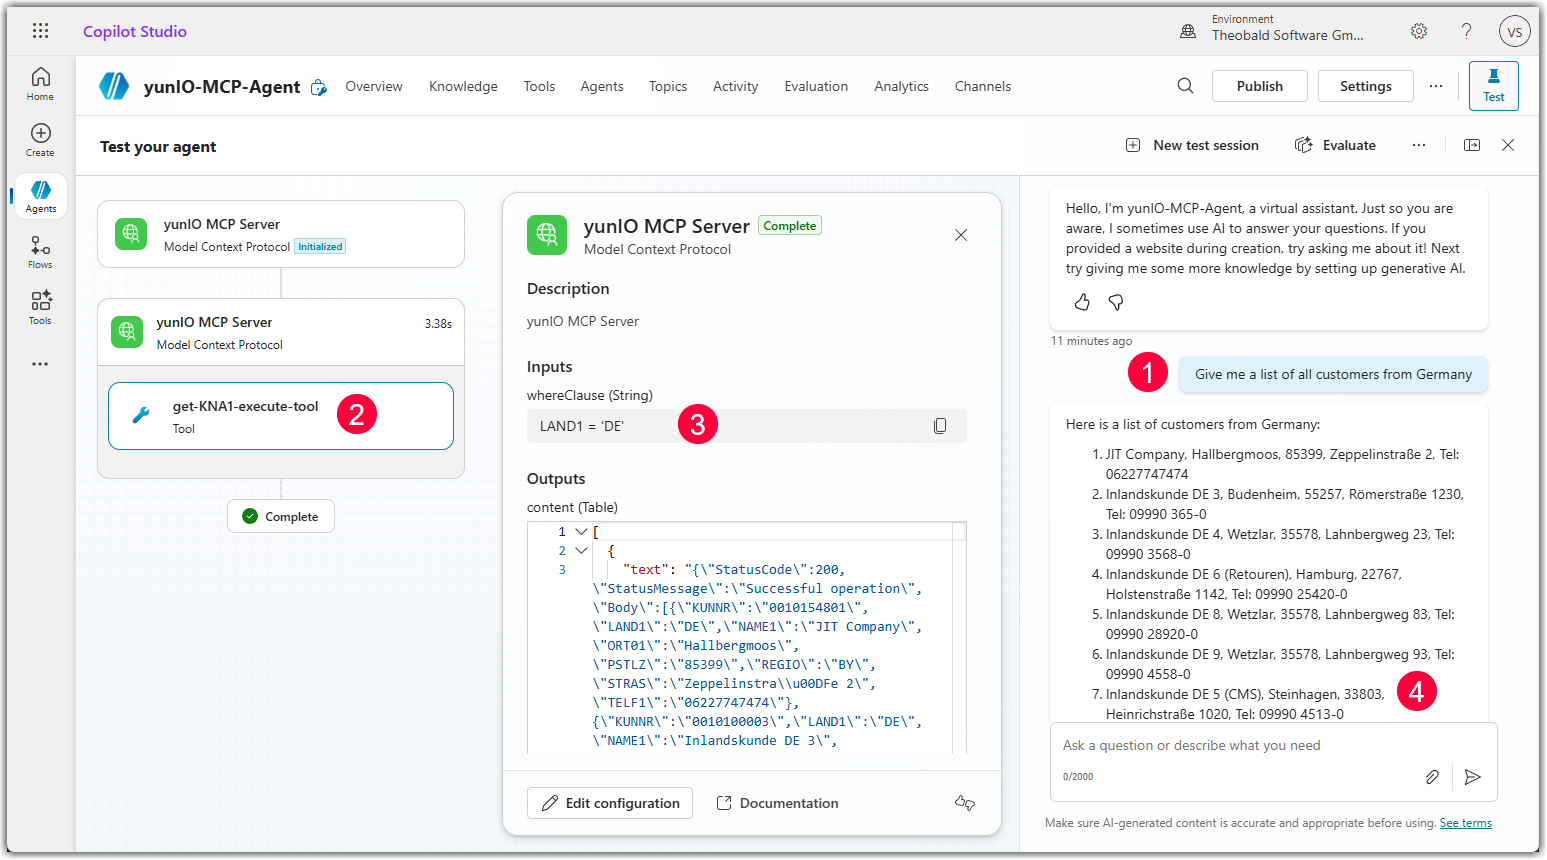
Task: Open the app launcher waffle icon
Action: (40, 31)
